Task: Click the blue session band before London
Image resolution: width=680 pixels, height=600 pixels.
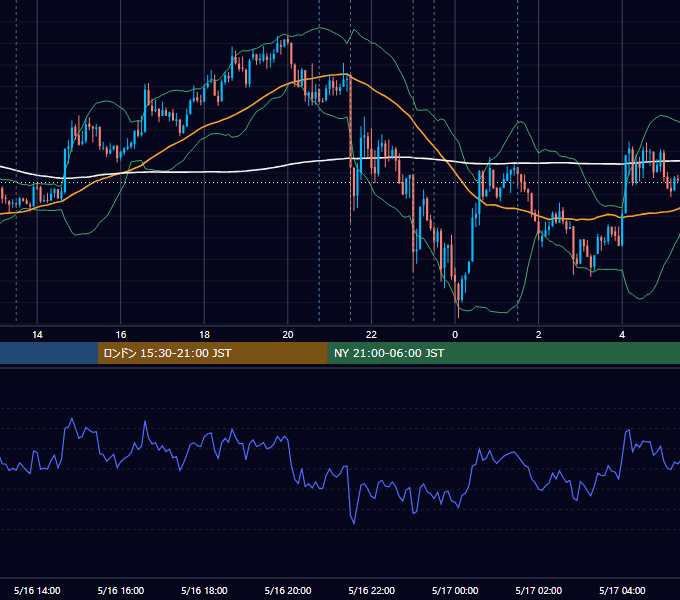Action: point(49,353)
